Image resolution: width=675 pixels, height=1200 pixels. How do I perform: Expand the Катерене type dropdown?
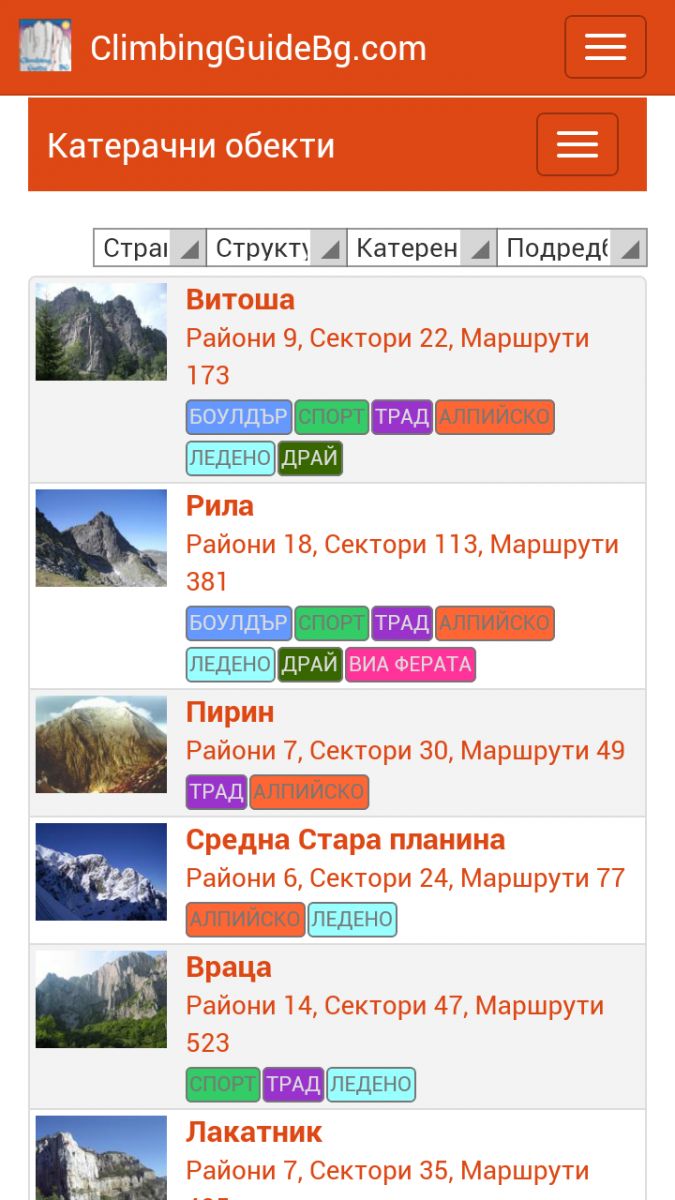point(421,248)
